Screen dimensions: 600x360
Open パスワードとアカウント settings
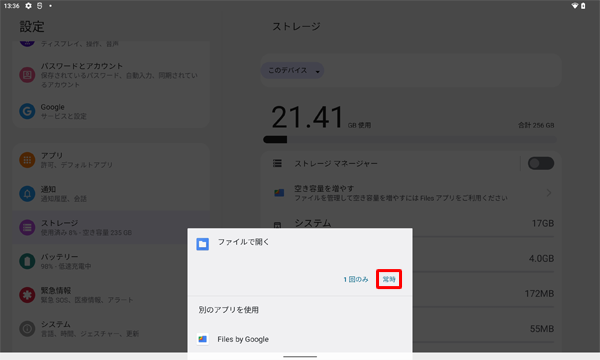tap(111, 75)
